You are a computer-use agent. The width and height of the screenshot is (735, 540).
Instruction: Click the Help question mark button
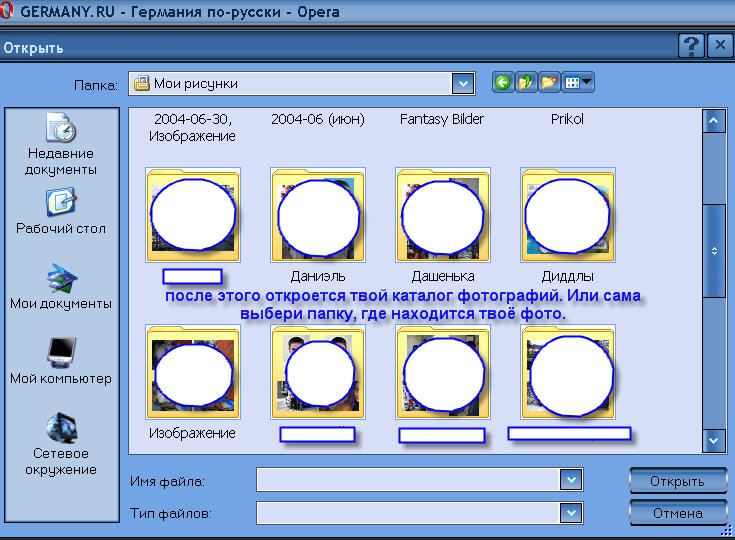[x=691, y=46]
